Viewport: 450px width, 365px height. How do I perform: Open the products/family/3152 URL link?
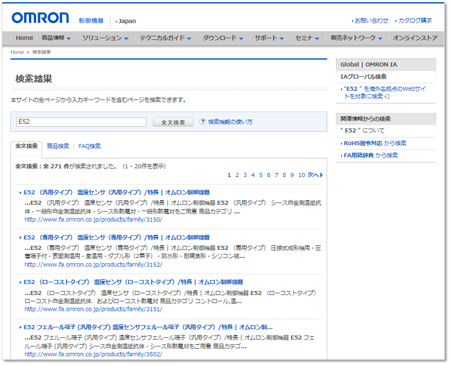pos(93,264)
